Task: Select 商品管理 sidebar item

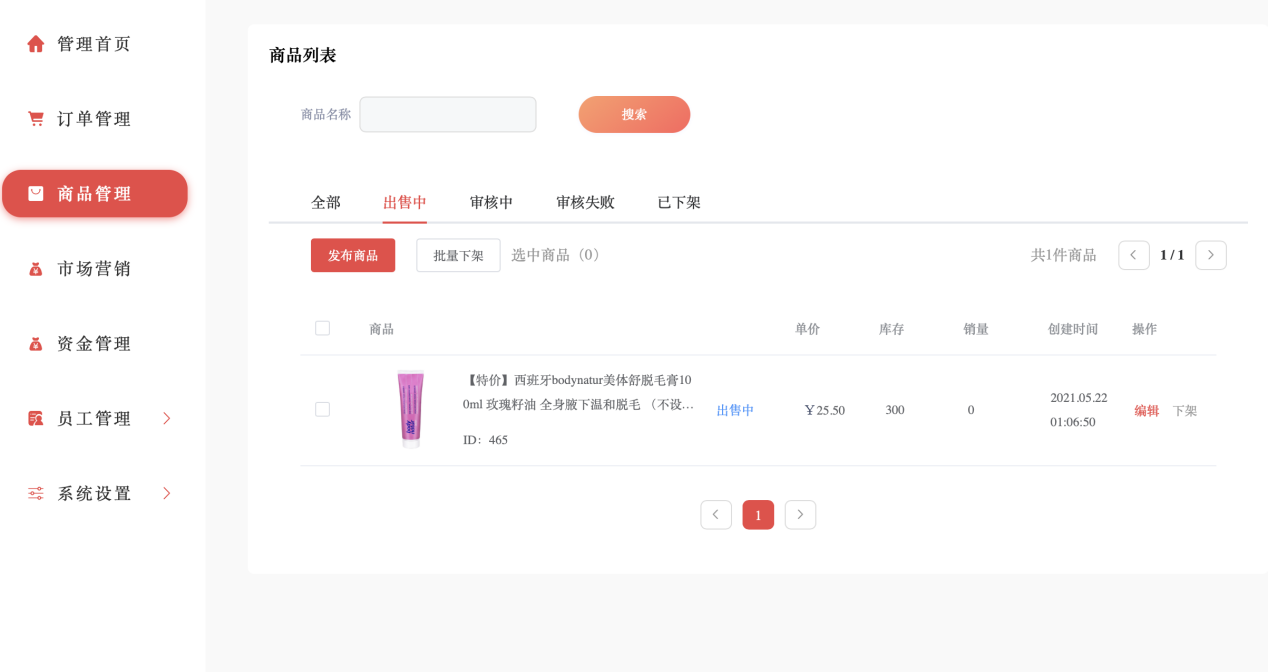Action: click(95, 194)
